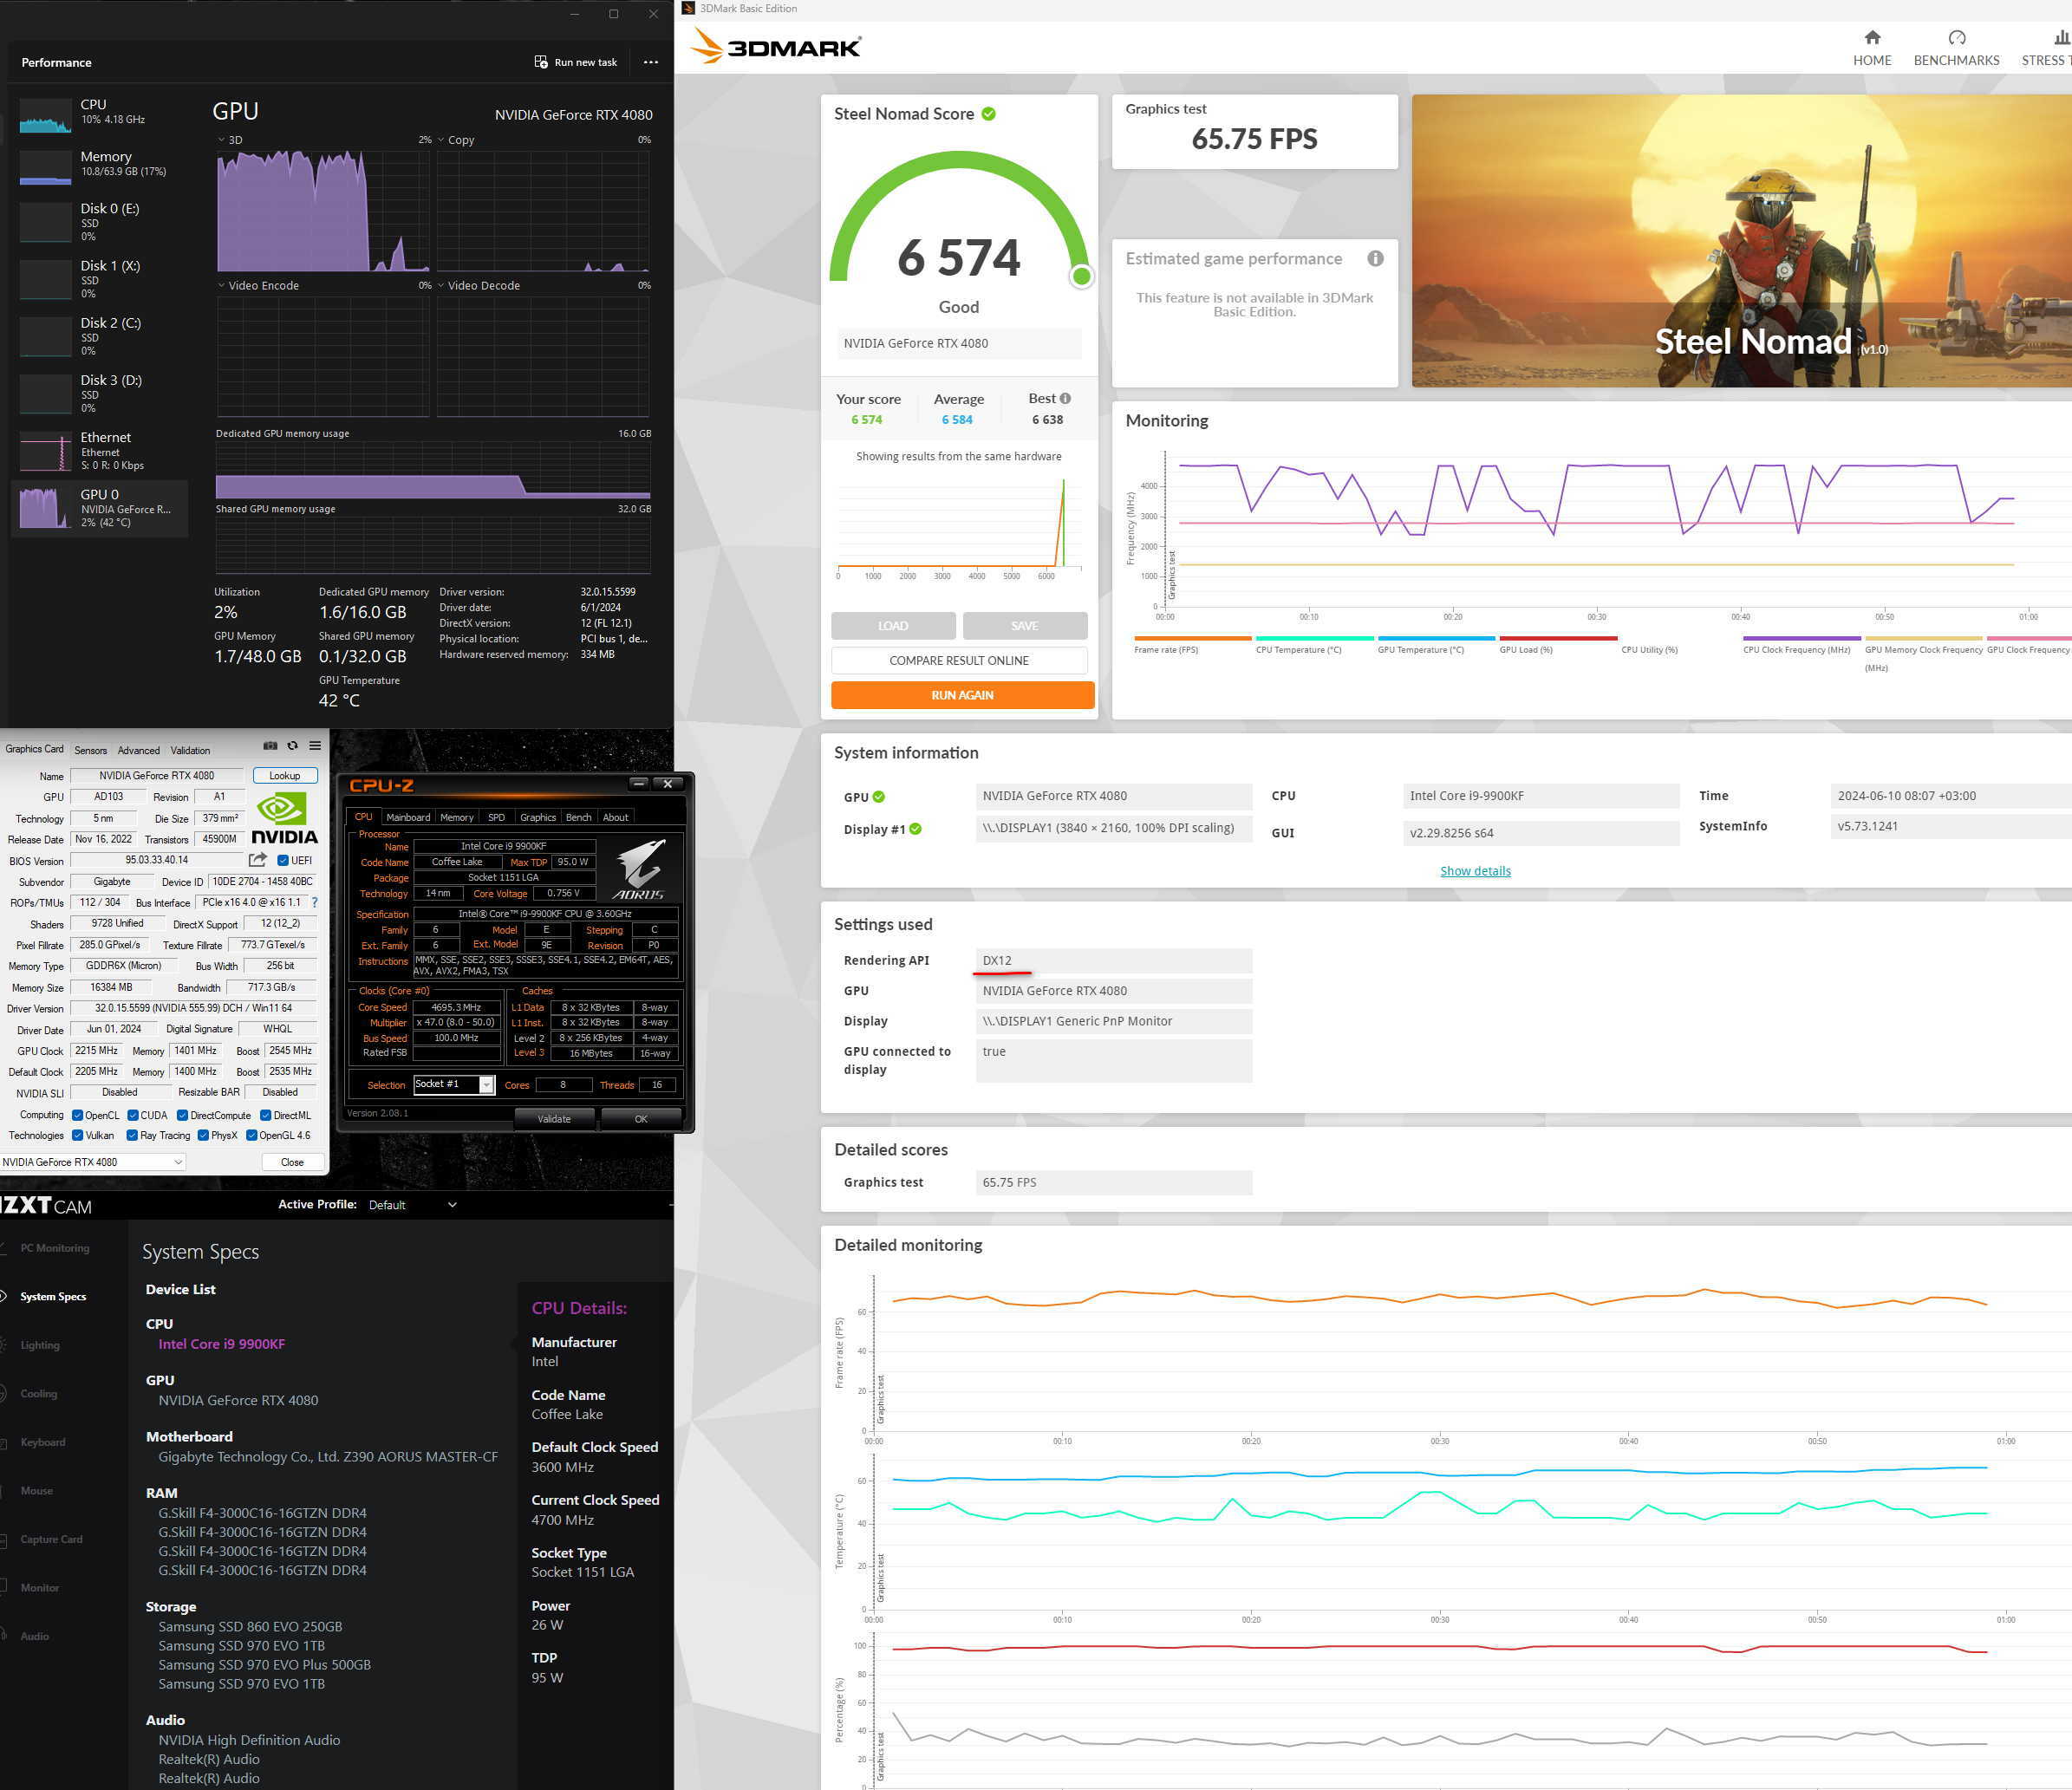Click the green check beside GPU in System information

[x=878, y=797]
